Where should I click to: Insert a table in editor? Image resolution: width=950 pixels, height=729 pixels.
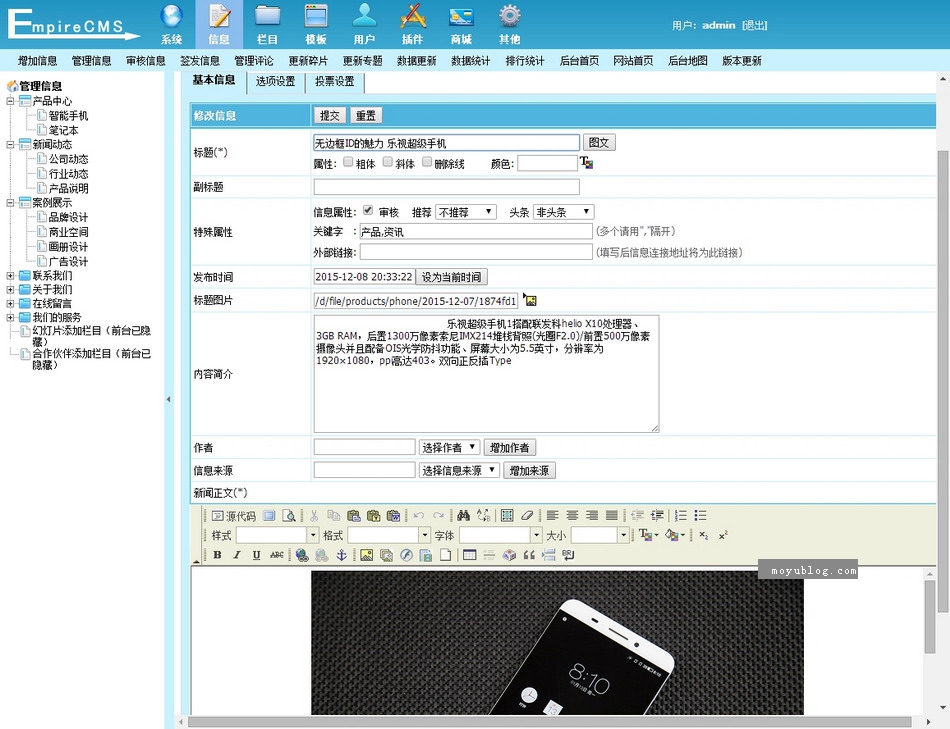[x=470, y=554]
